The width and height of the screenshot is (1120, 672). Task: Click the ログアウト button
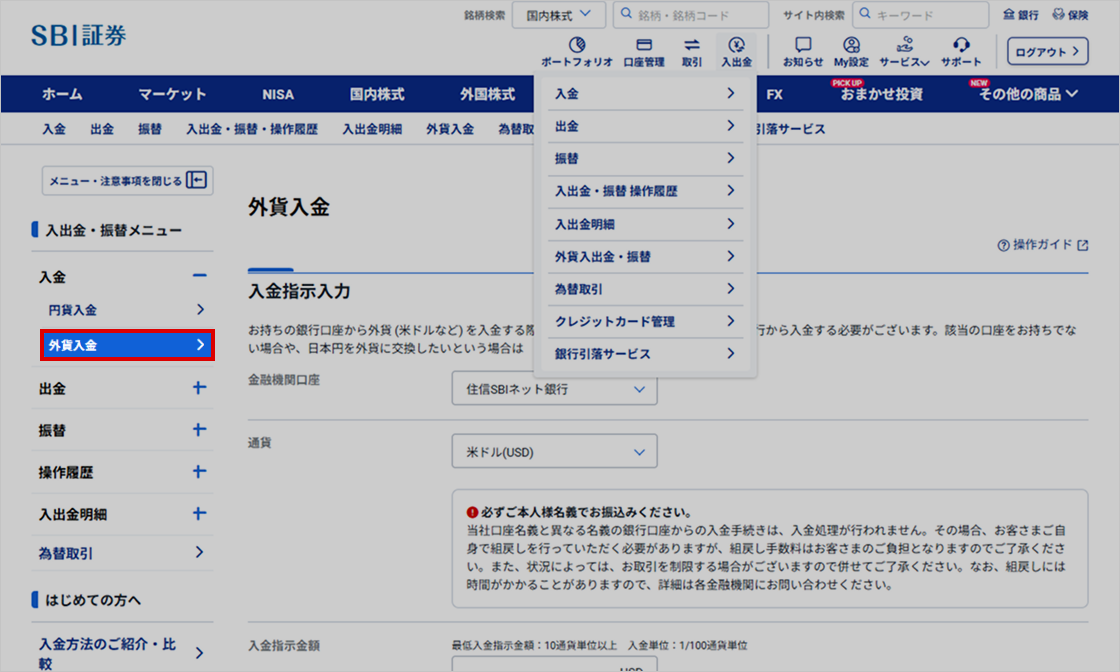(1046, 51)
